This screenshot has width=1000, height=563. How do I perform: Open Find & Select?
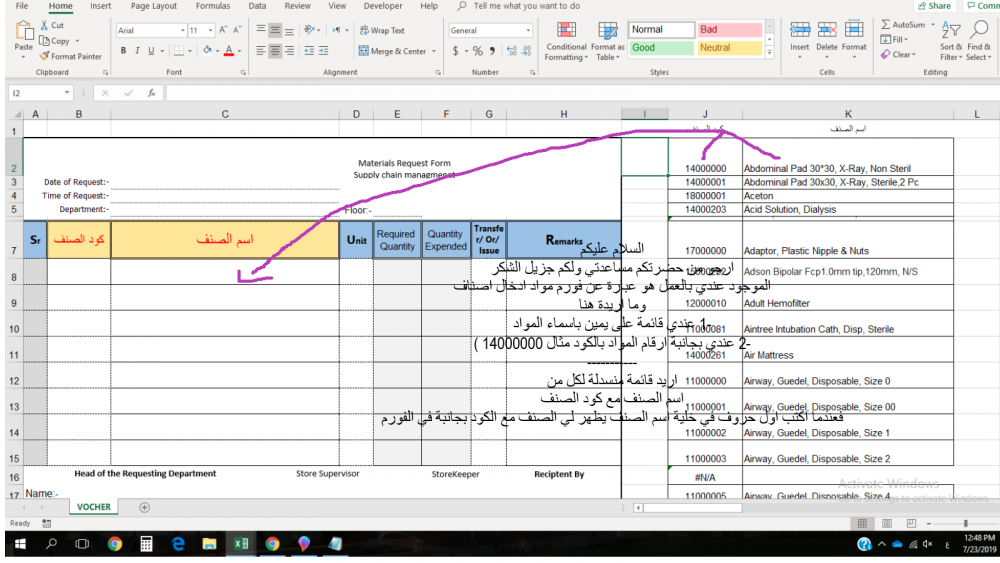tap(979, 41)
